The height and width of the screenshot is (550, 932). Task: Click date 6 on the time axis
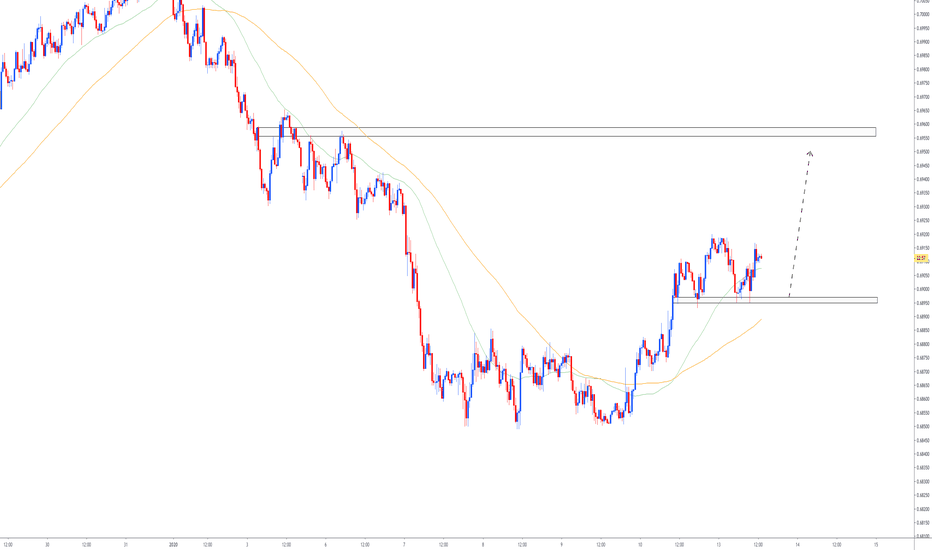(325, 545)
